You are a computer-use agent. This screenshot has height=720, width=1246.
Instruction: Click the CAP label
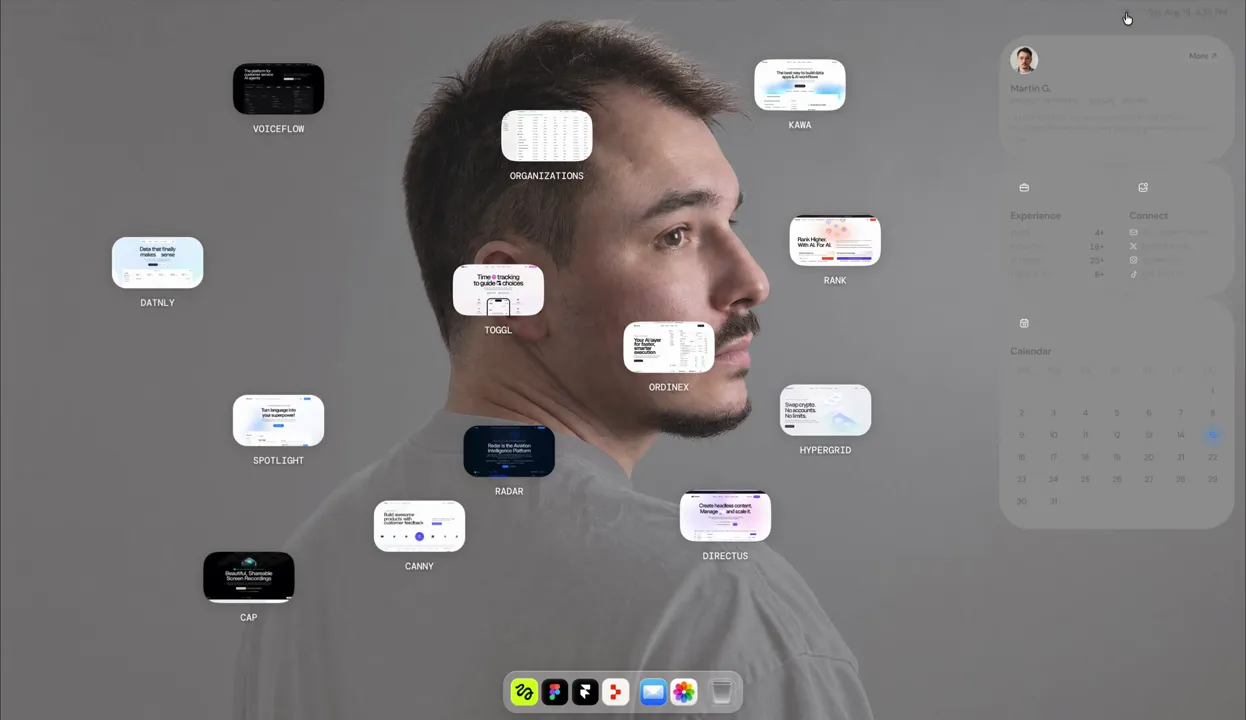248,618
